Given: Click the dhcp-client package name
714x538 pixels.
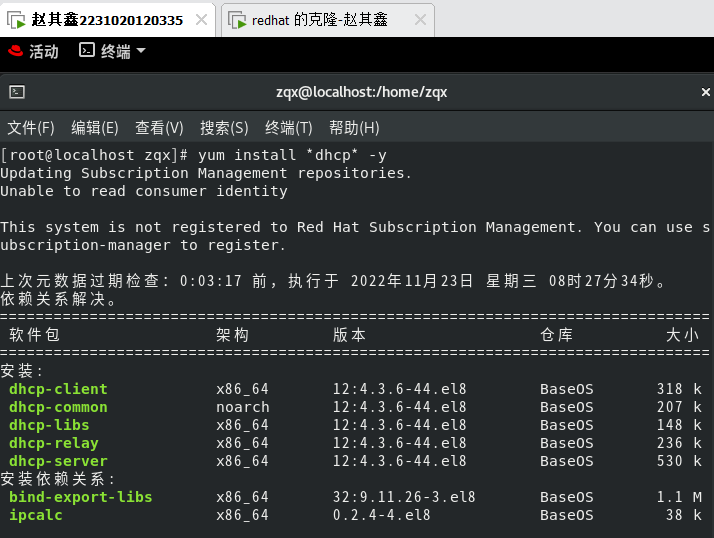Looking at the screenshot, I should pyautogui.click(x=58, y=389).
